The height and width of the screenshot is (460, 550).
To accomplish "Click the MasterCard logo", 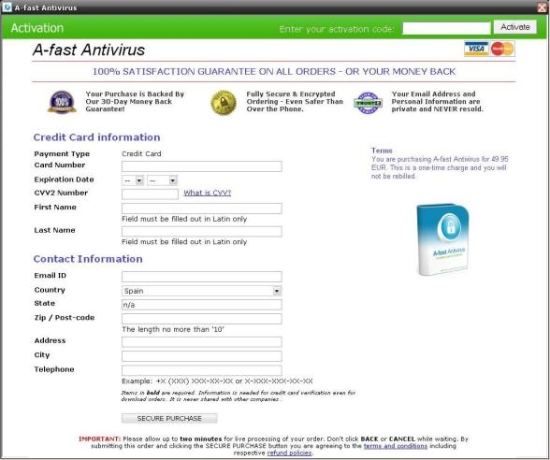I will tap(503, 49).
